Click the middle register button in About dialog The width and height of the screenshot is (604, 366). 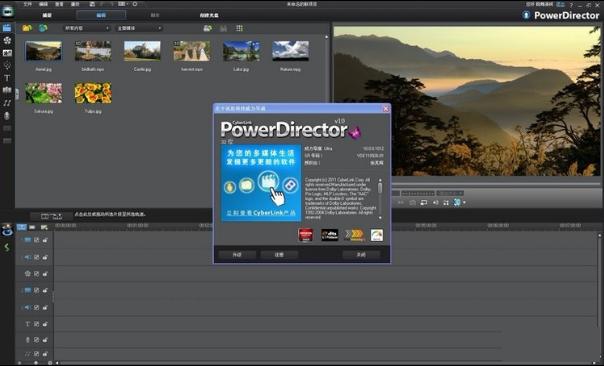point(279,255)
